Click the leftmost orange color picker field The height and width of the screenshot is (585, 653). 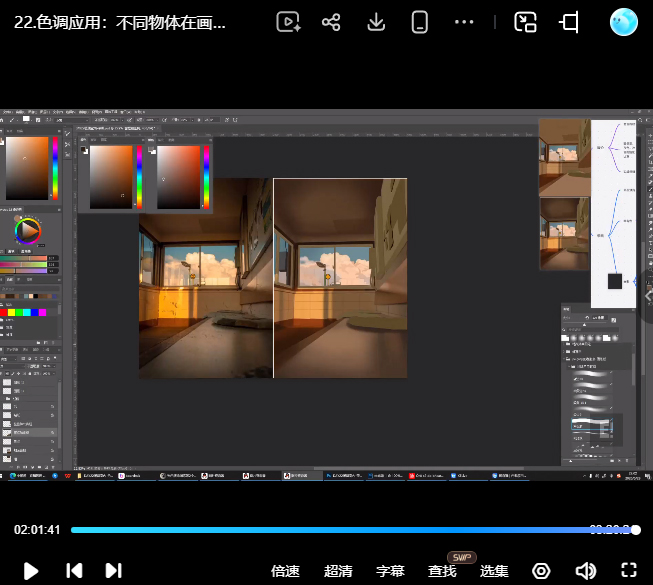click(27, 168)
